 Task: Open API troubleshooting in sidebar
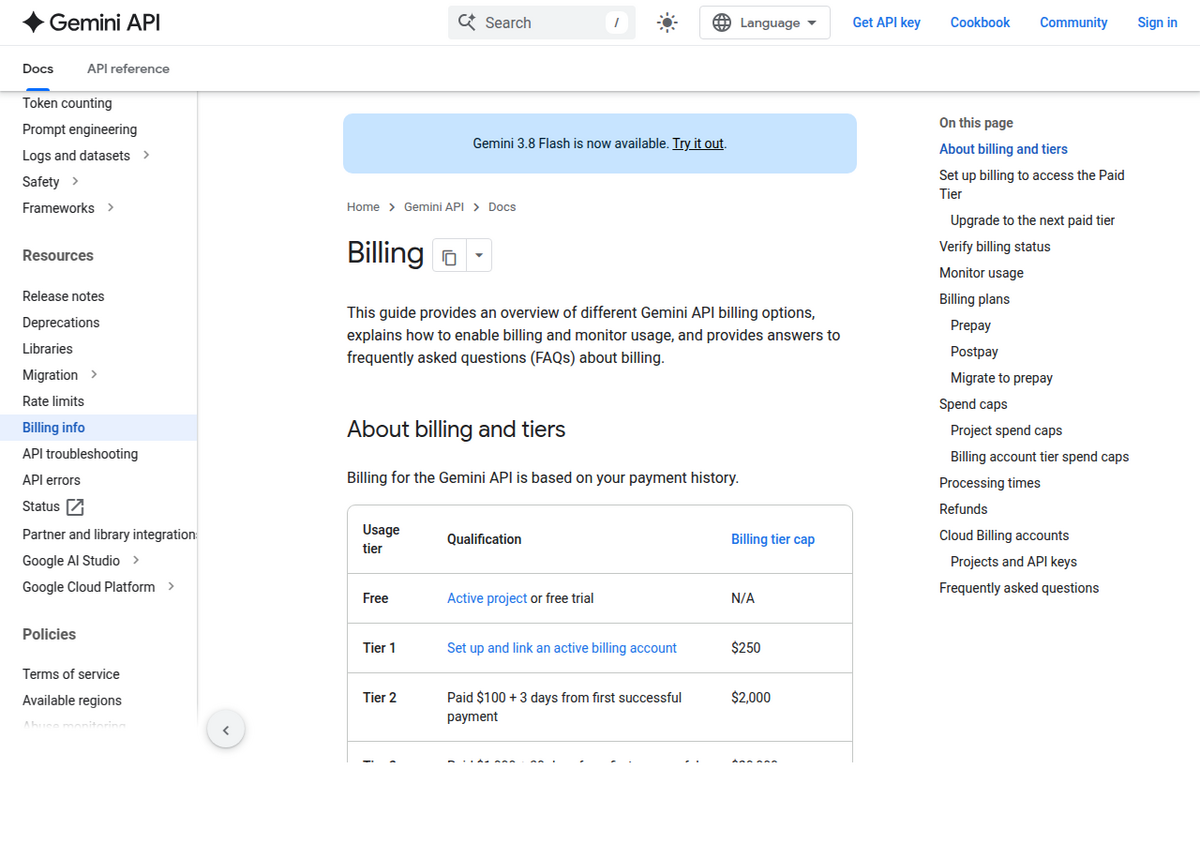80,453
